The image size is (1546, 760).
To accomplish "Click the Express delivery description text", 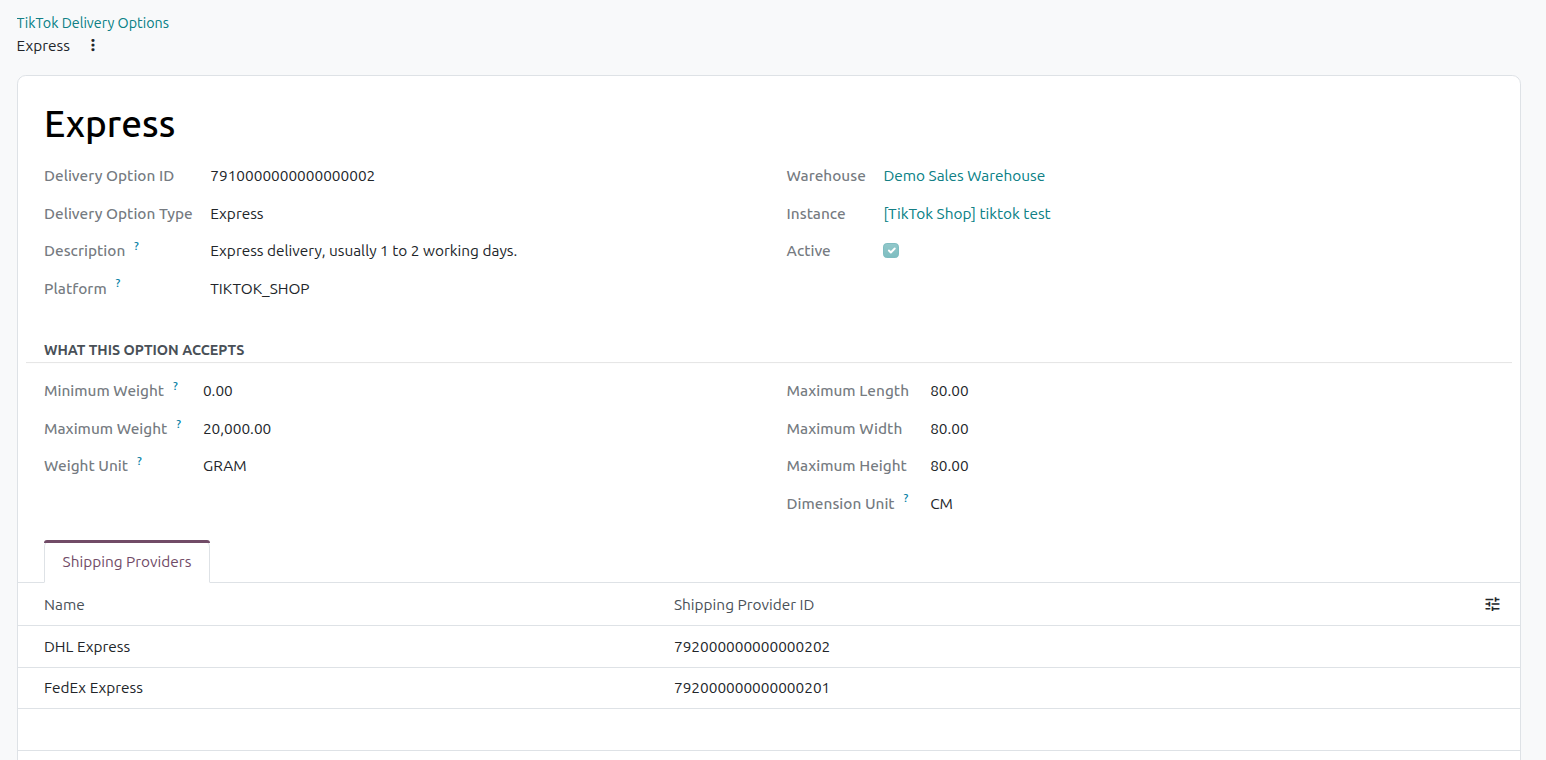I will click(363, 251).
